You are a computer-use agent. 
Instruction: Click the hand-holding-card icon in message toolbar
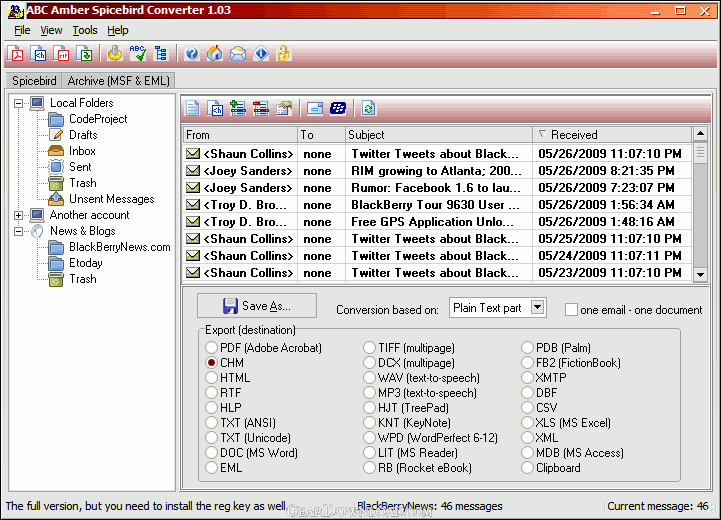(x=284, y=109)
